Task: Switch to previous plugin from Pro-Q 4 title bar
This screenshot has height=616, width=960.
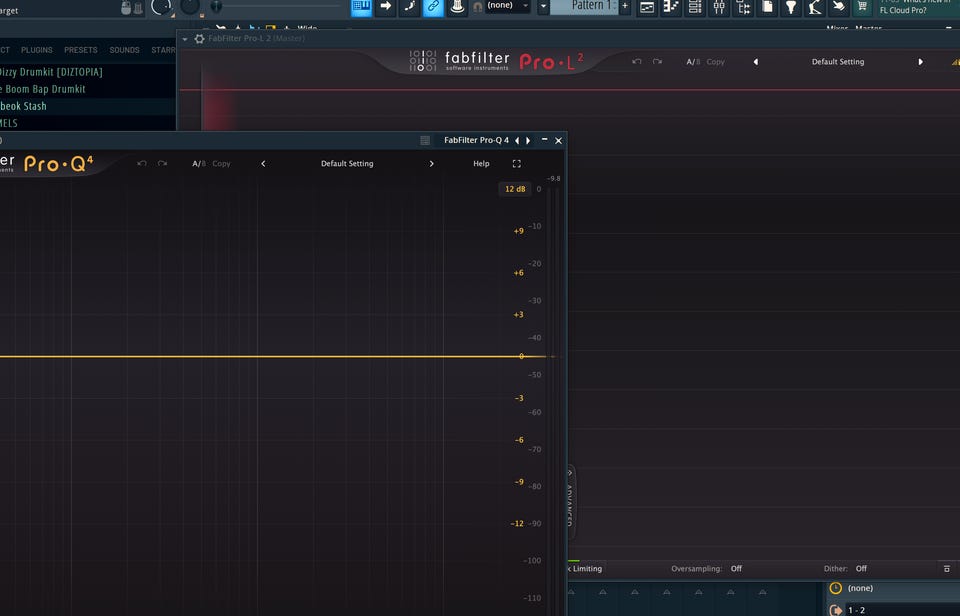Action: point(517,140)
